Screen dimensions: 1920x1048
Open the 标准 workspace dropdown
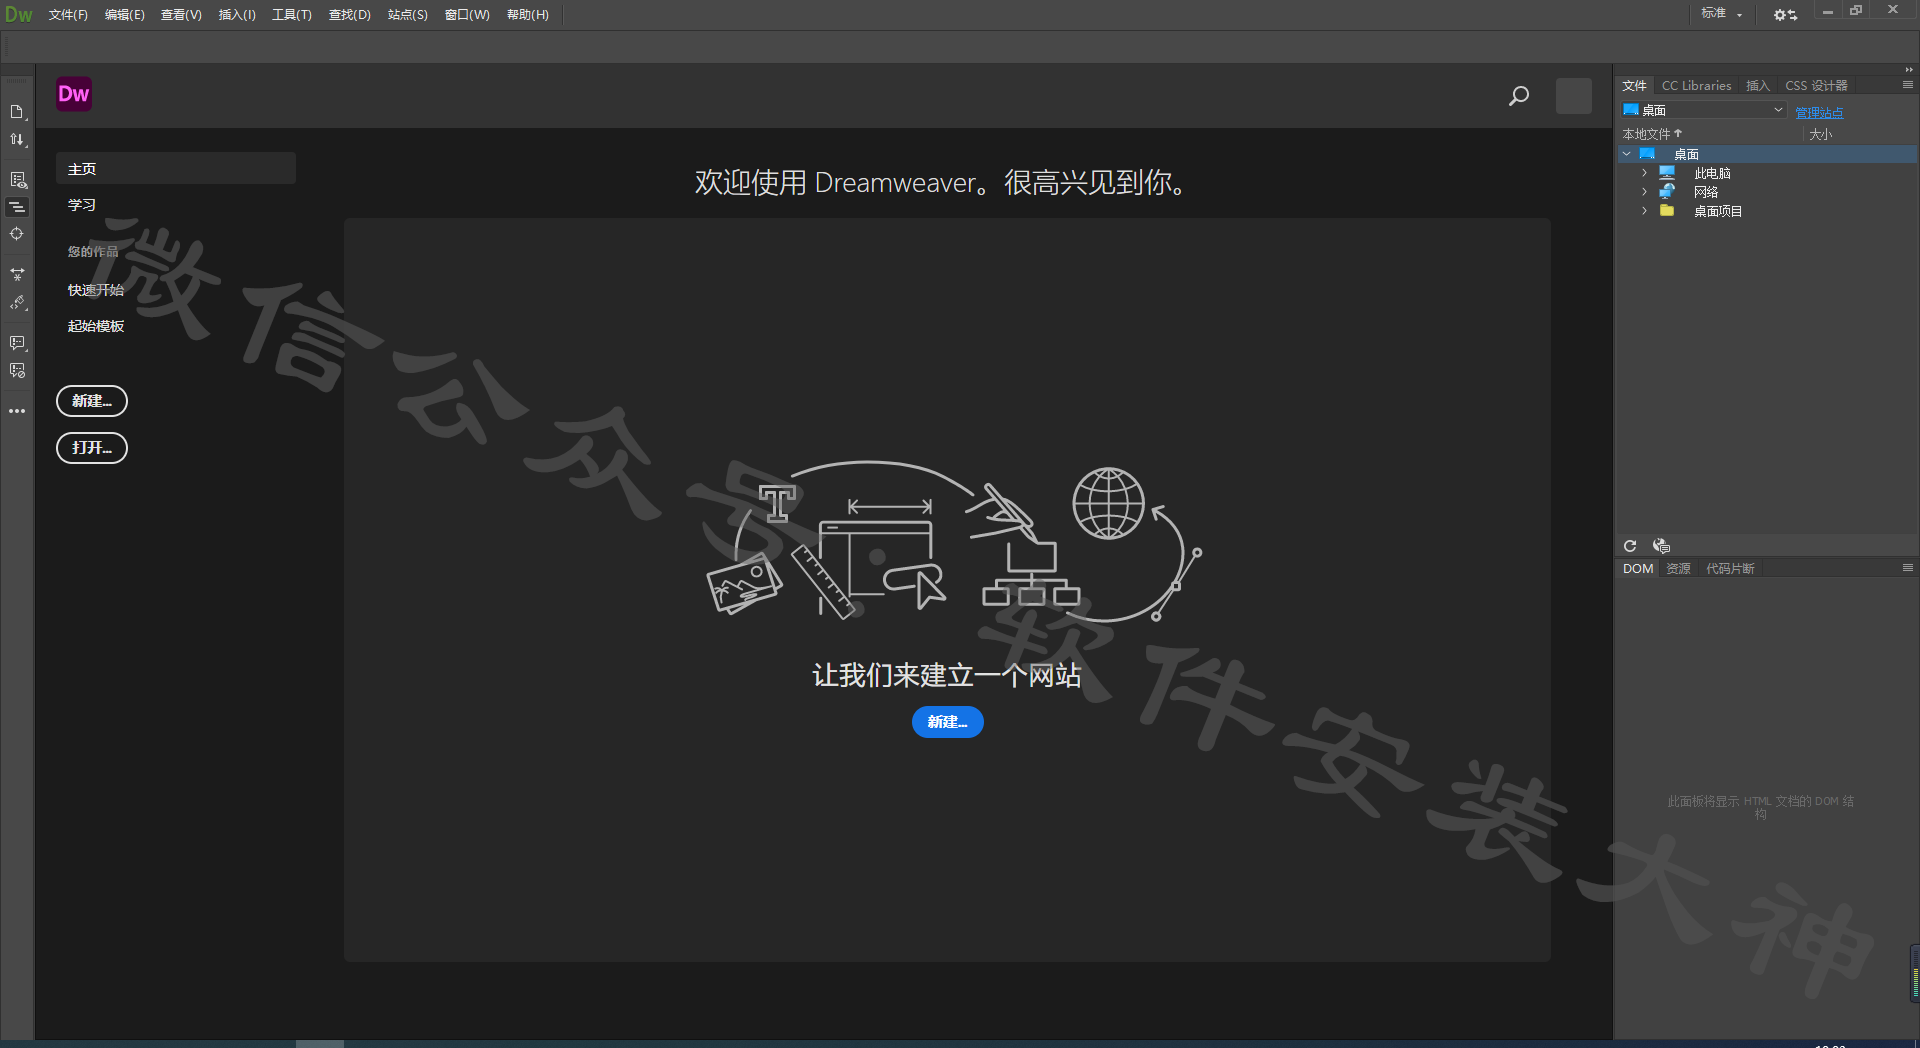[1722, 13]
